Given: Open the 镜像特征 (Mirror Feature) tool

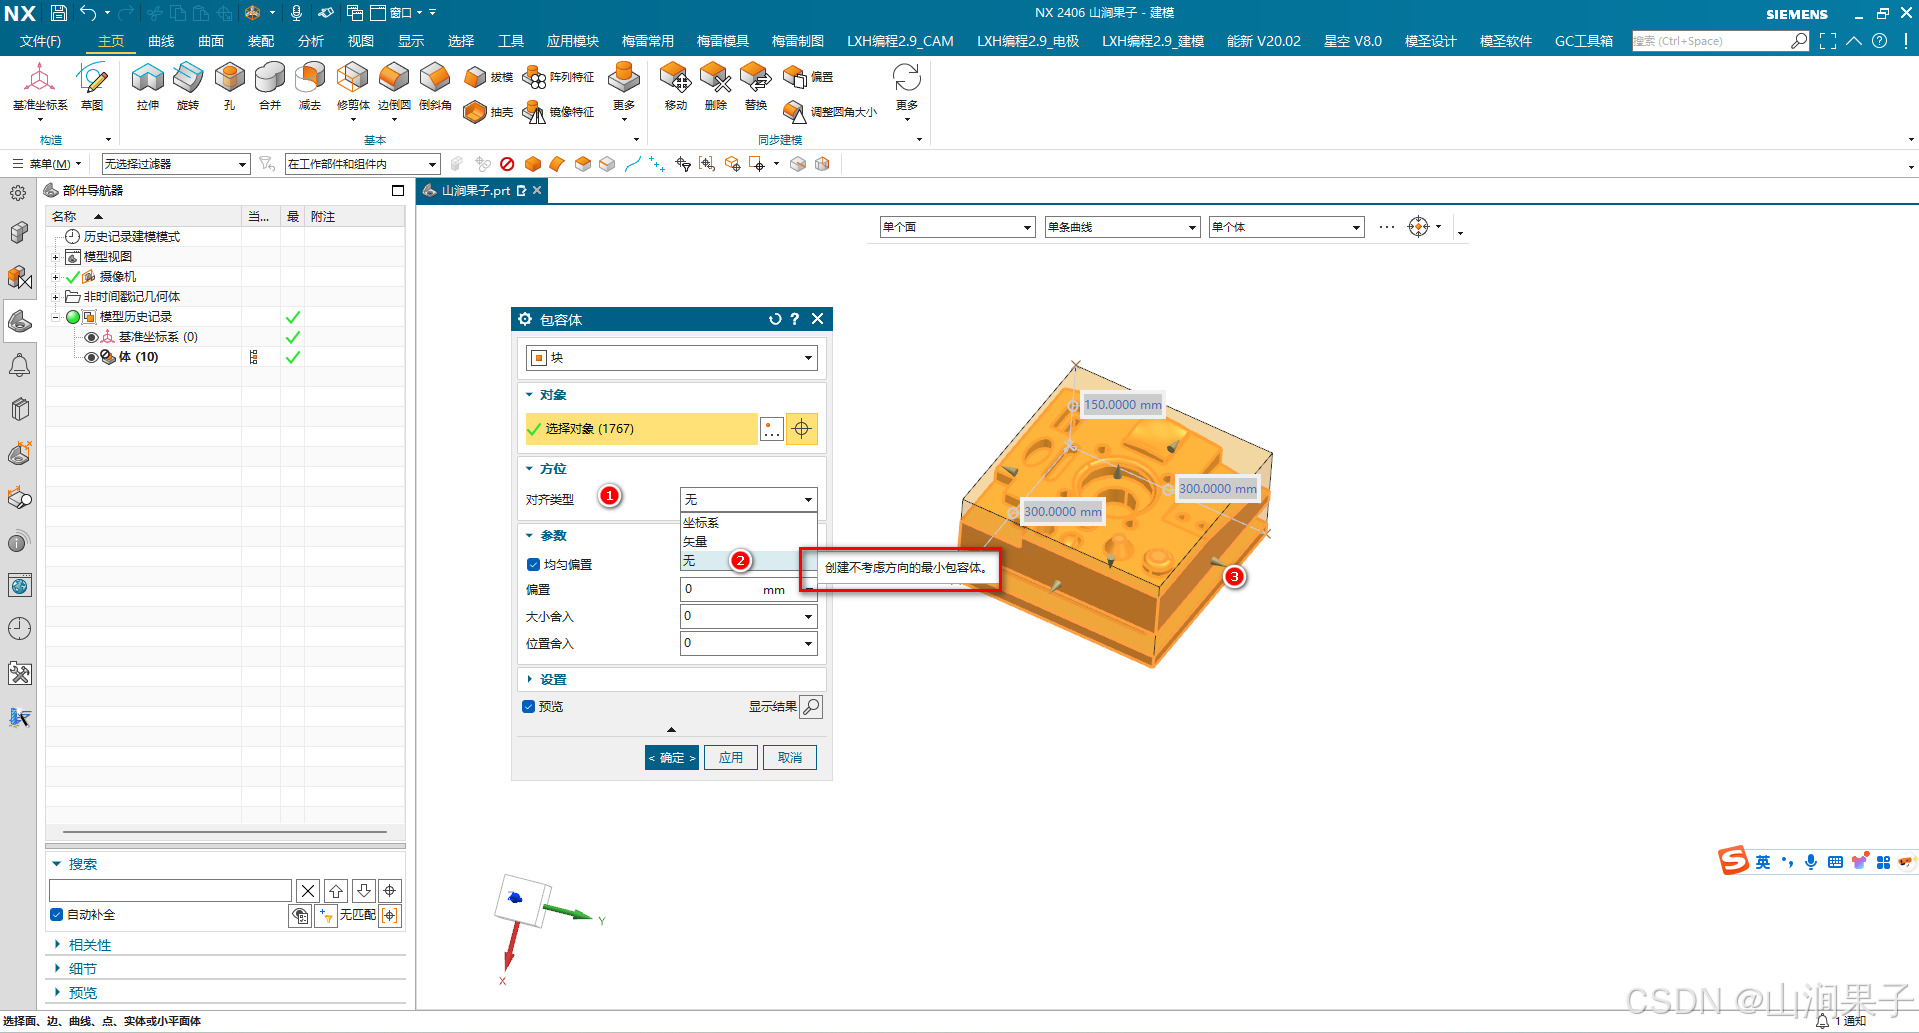Looking at the screenshot, I should pyautogui.click(x=559, y=112).
